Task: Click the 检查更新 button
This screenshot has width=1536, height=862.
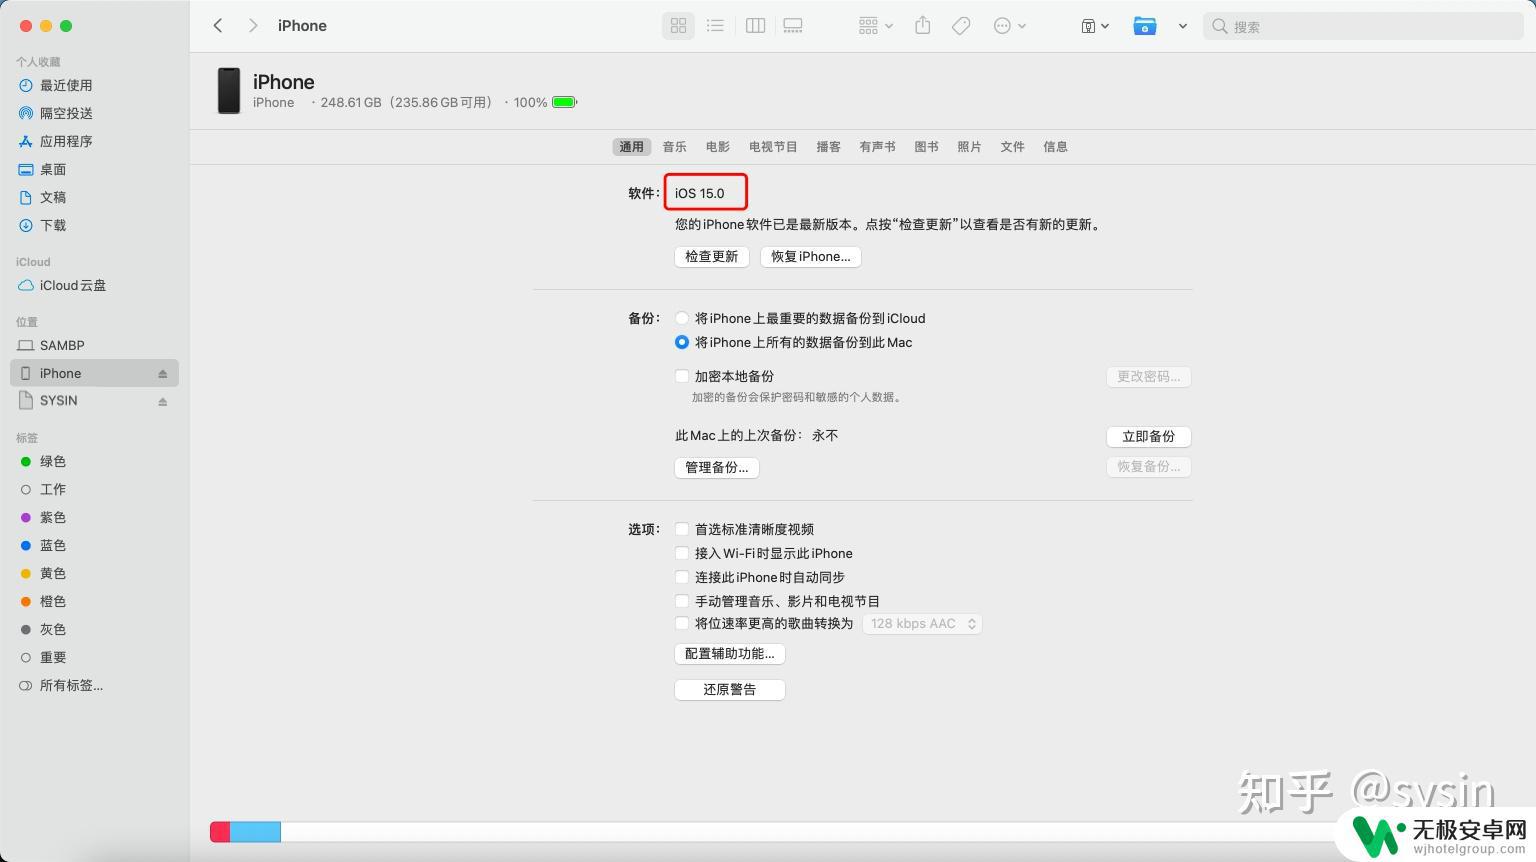Action: coord(711,257)
